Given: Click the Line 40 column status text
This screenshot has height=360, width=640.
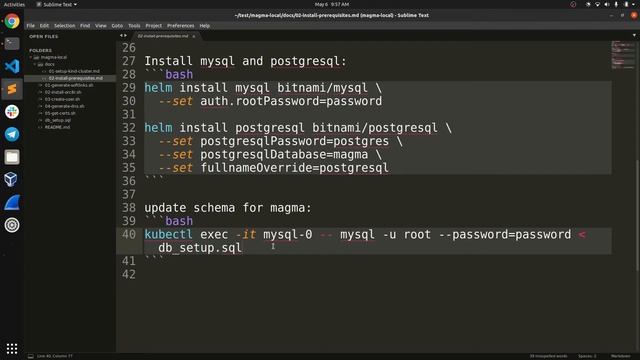Looking at the screenshot, I should [x=55, y=356].
